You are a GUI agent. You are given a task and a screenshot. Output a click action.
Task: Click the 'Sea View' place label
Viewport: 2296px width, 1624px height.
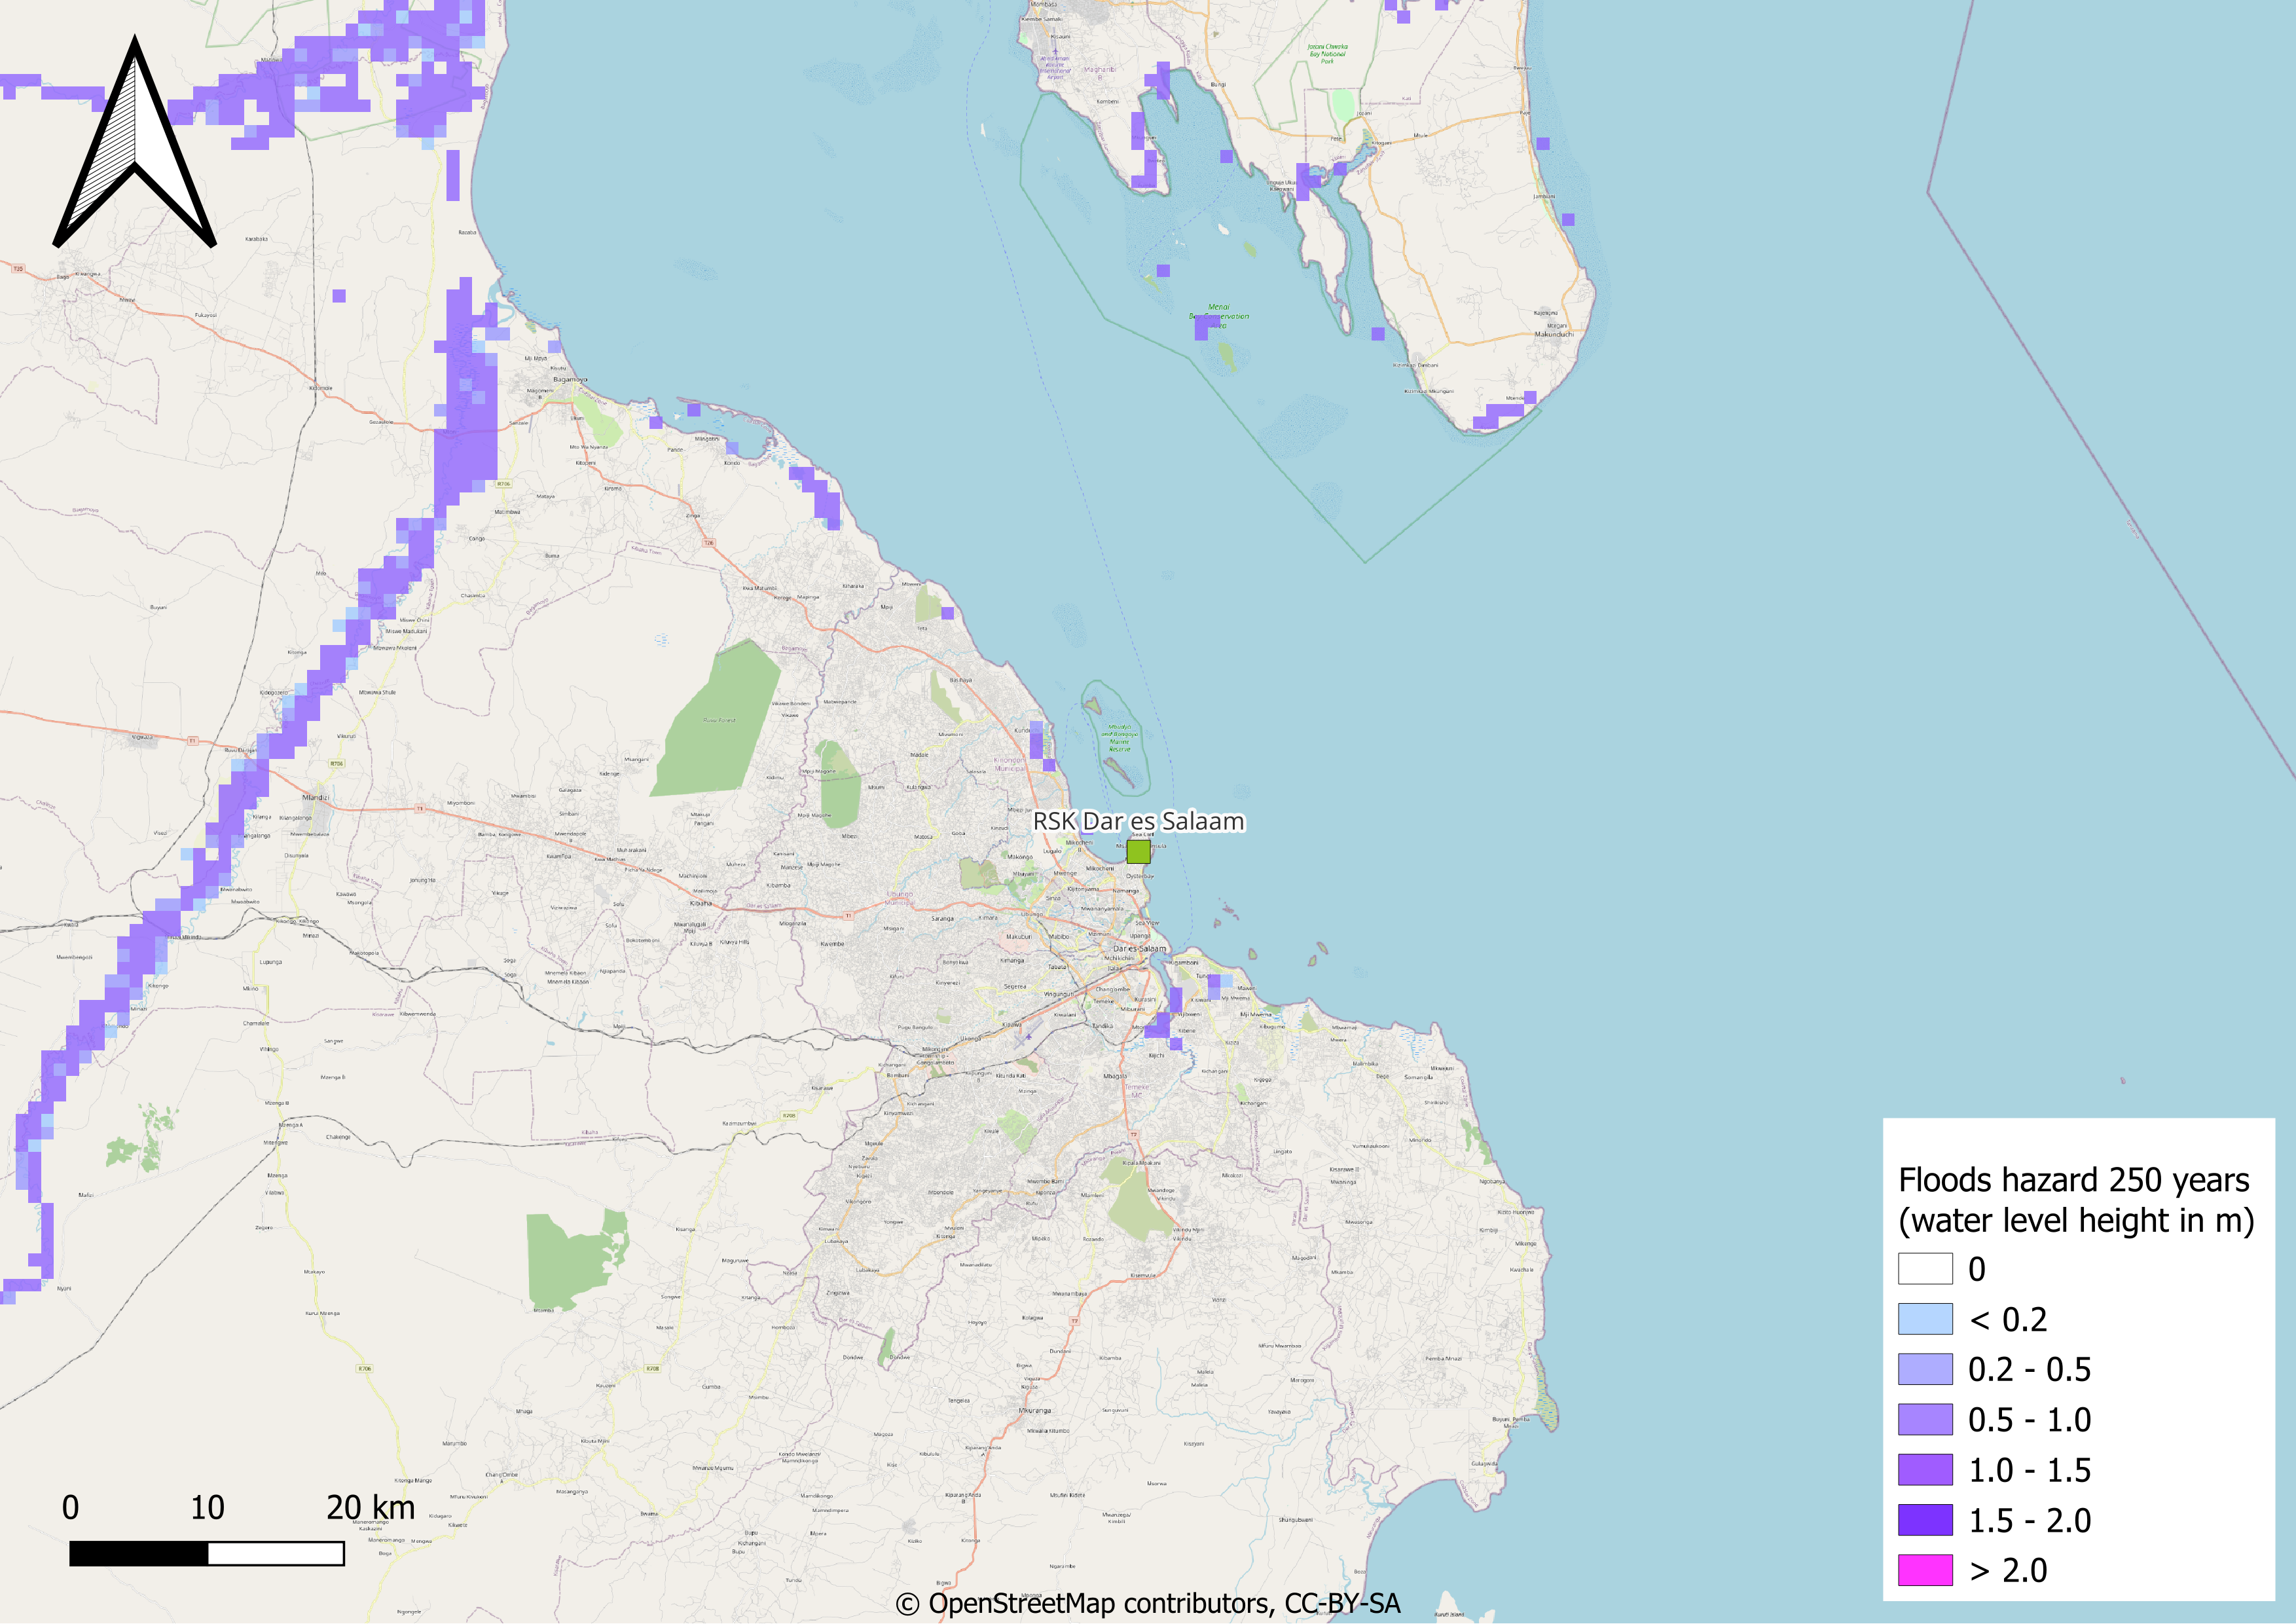tap(1148, 923)
